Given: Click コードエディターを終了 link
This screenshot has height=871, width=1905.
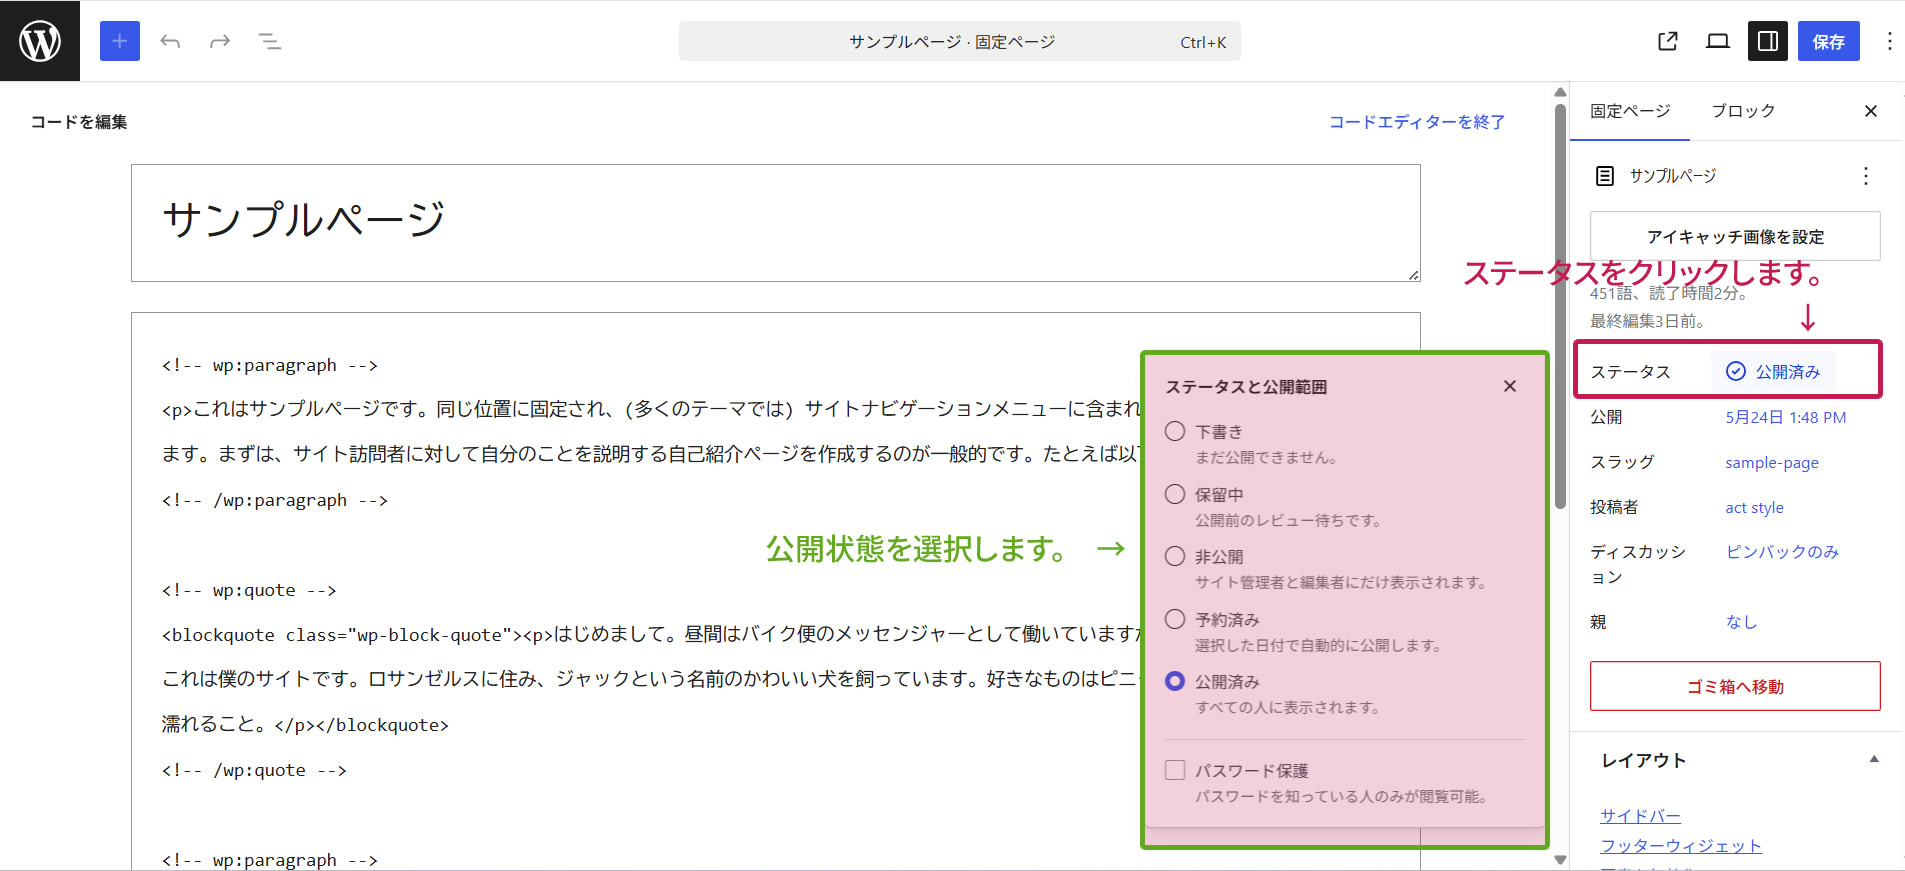Looking at the screenshot, I should [1416, 122].
